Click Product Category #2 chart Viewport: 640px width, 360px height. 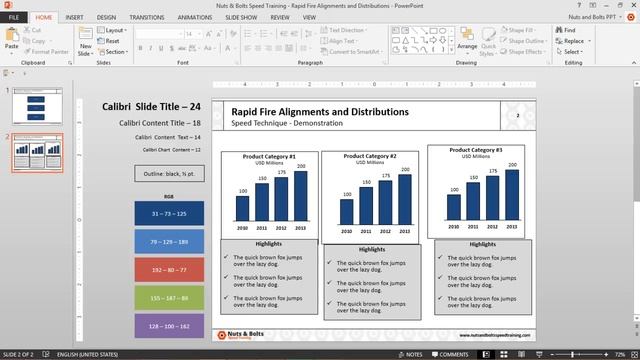pyautogui.click(x=370, y=198)
